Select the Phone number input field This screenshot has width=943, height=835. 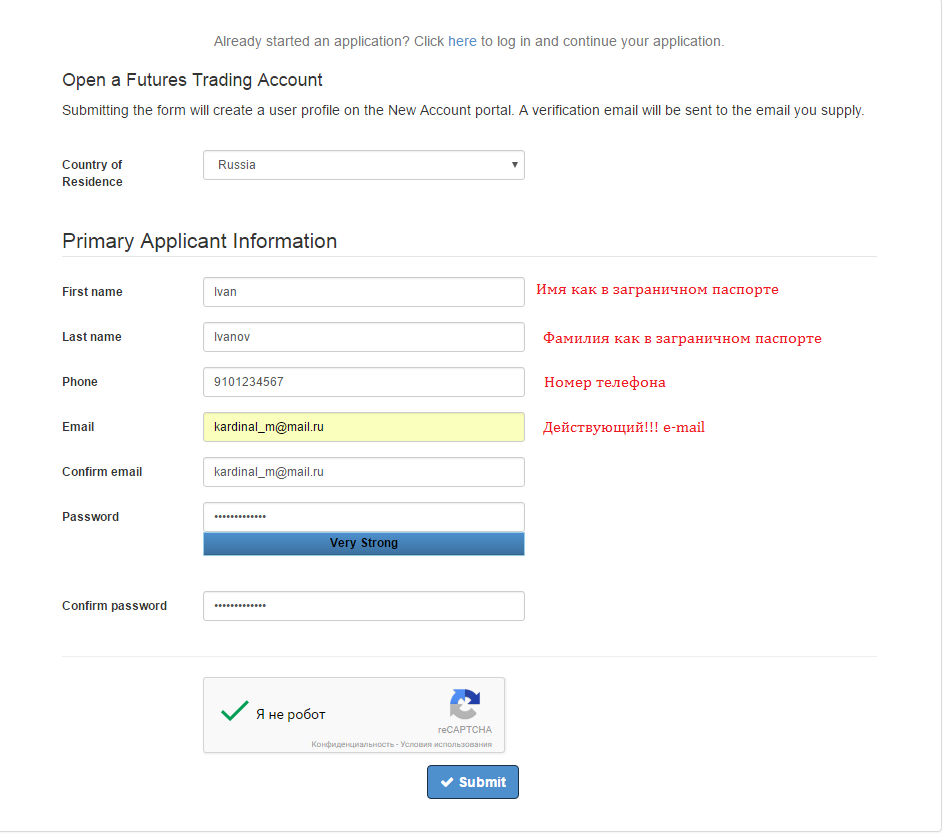click(364, 382)
